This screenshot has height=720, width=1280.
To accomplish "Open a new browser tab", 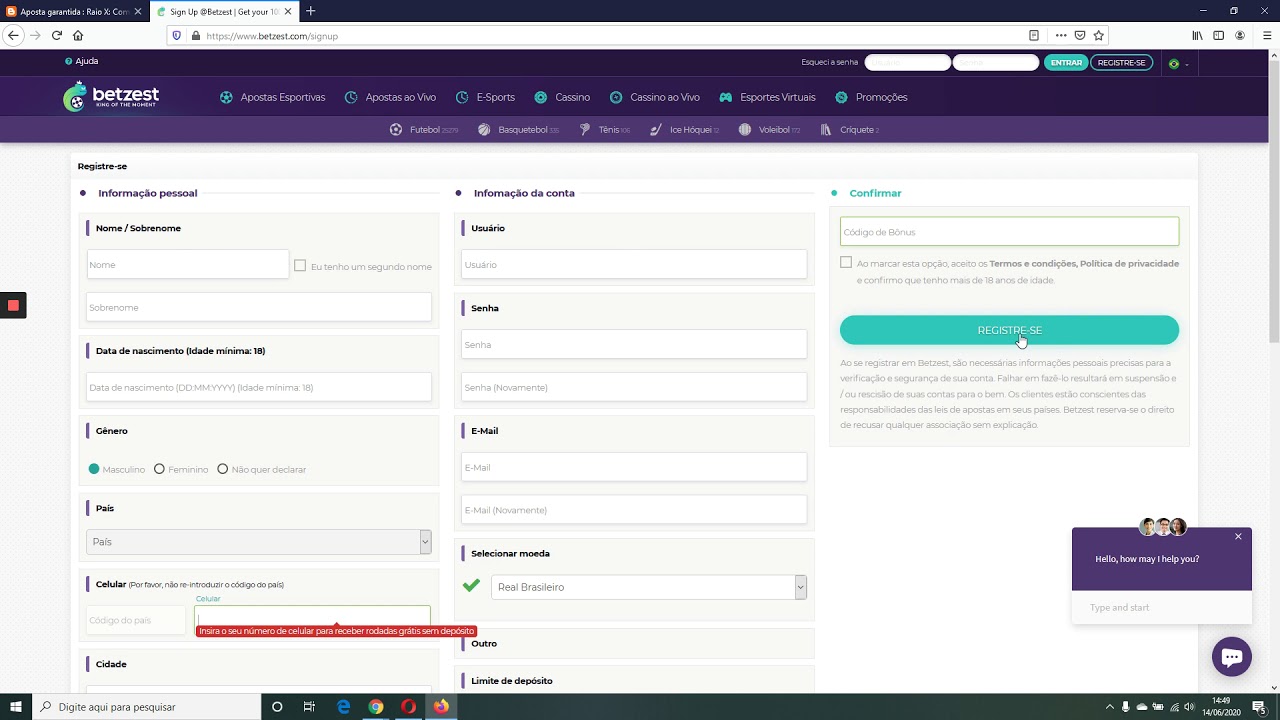I will (x=310, y=11).
